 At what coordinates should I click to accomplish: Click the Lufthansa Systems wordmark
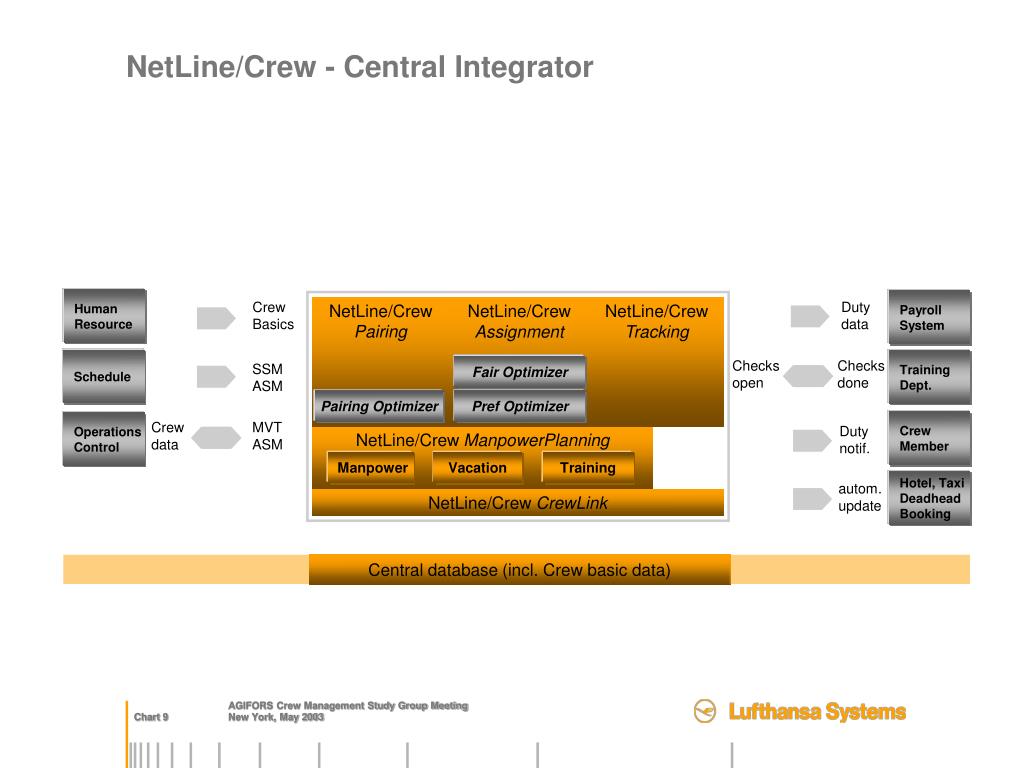pyautogui.click(x=817, y=711)
